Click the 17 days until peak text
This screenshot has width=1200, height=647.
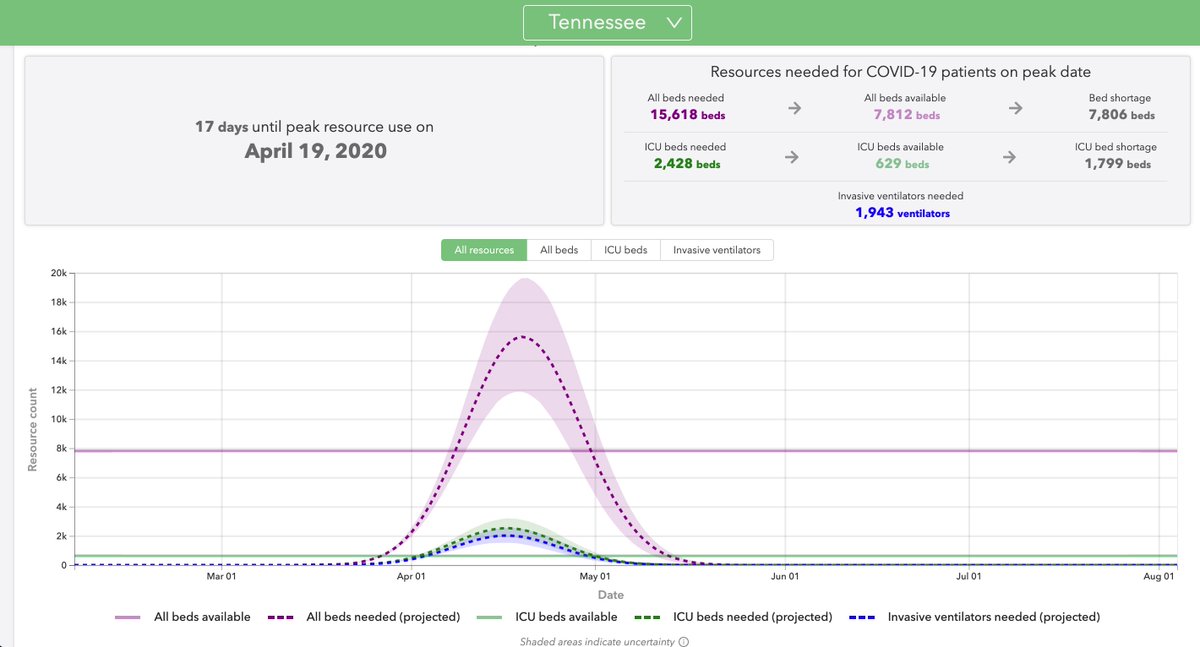tap(314, 127)
